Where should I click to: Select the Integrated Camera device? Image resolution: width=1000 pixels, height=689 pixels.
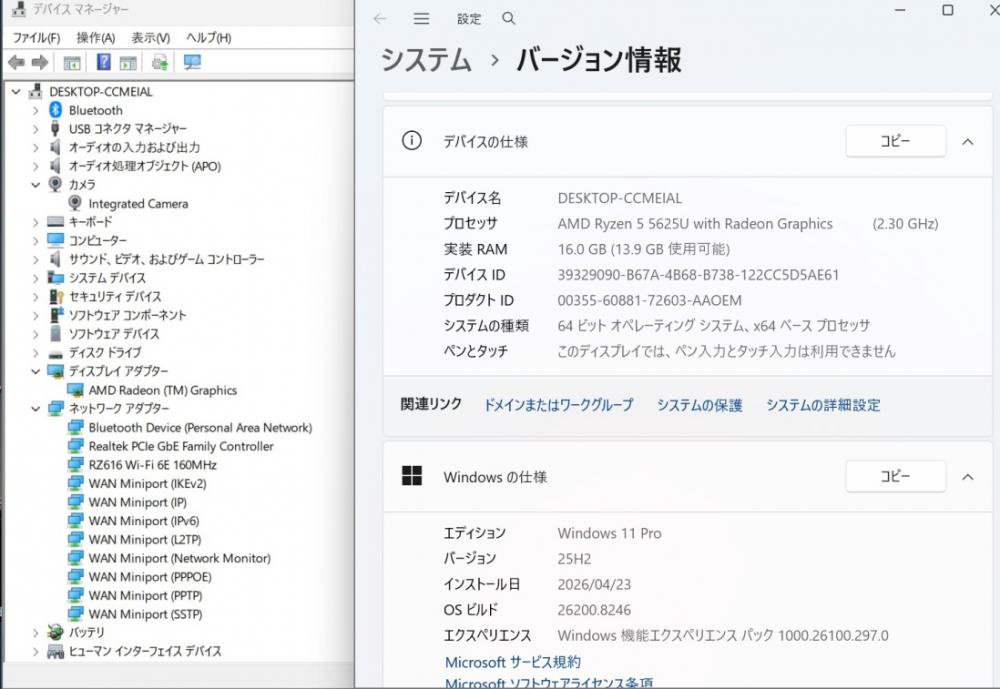(138, 203)
